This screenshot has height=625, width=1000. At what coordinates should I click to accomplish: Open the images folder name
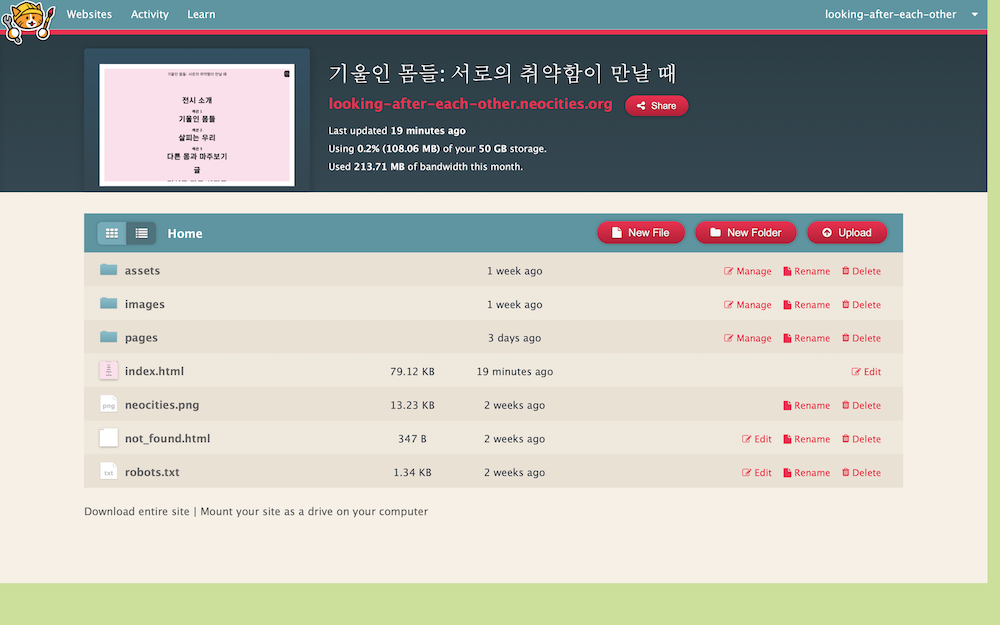pyautogui.click(x=145, y=304)
